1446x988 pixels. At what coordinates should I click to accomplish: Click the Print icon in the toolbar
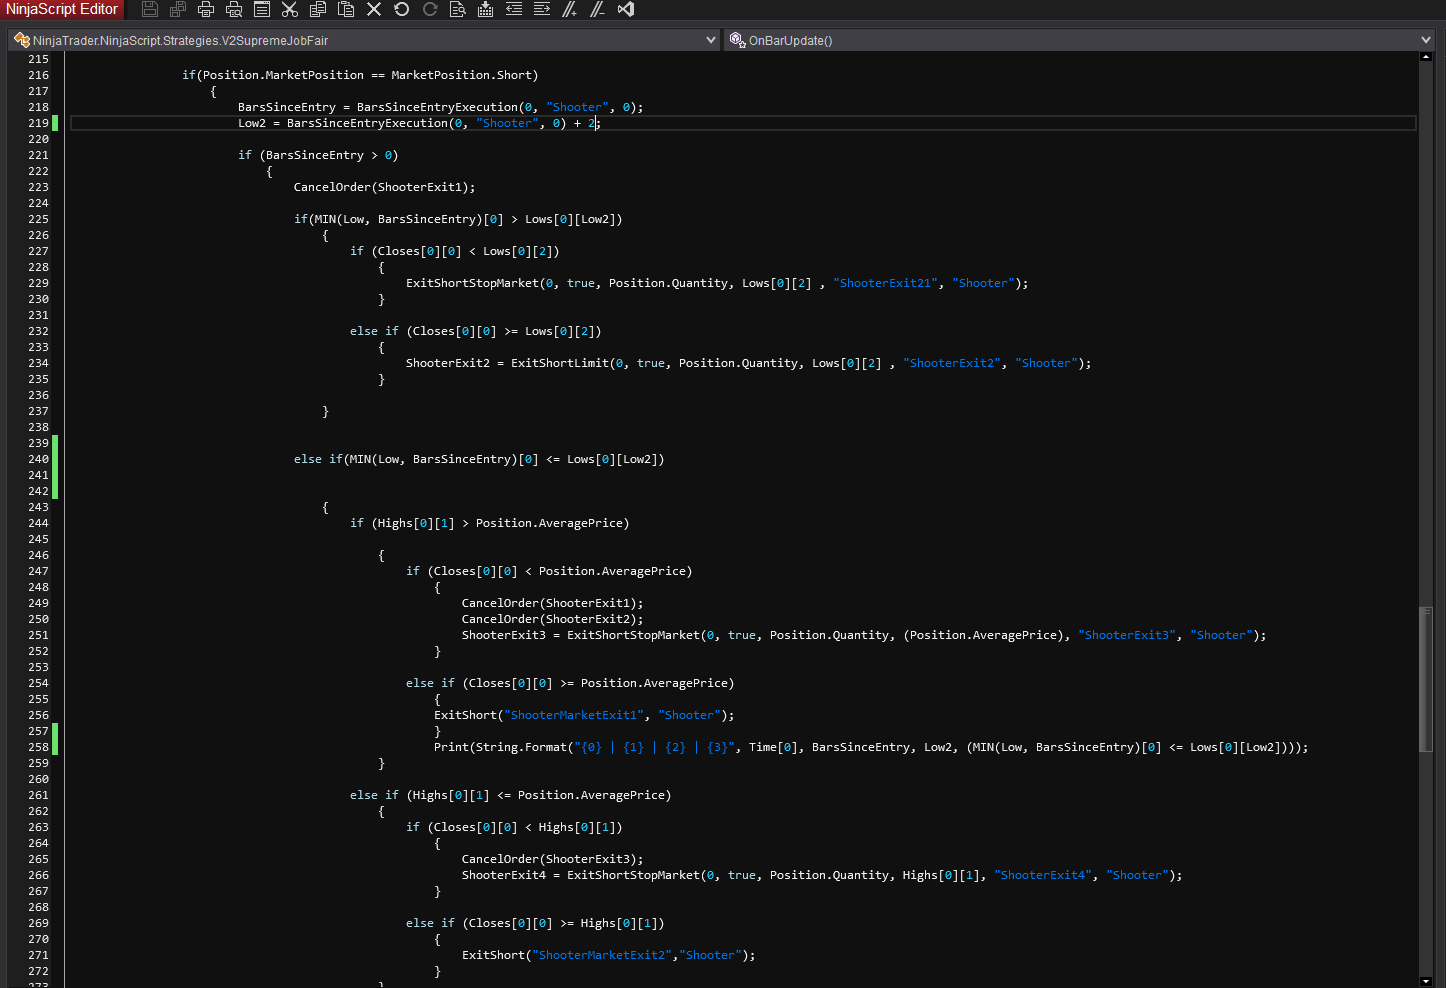point(206,9)
